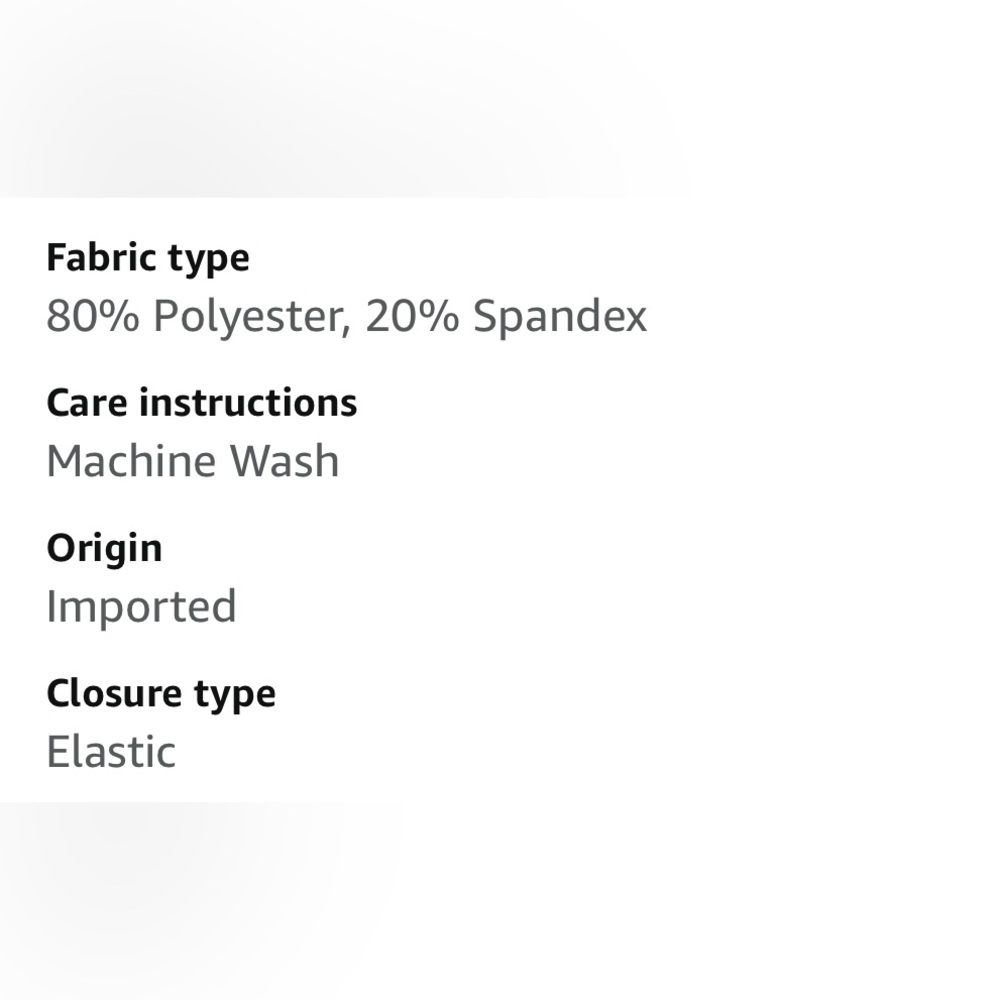1000x1000 pixels.
Task: Select the '20%' percentage before Spandex
Action: tap(412, 316)
